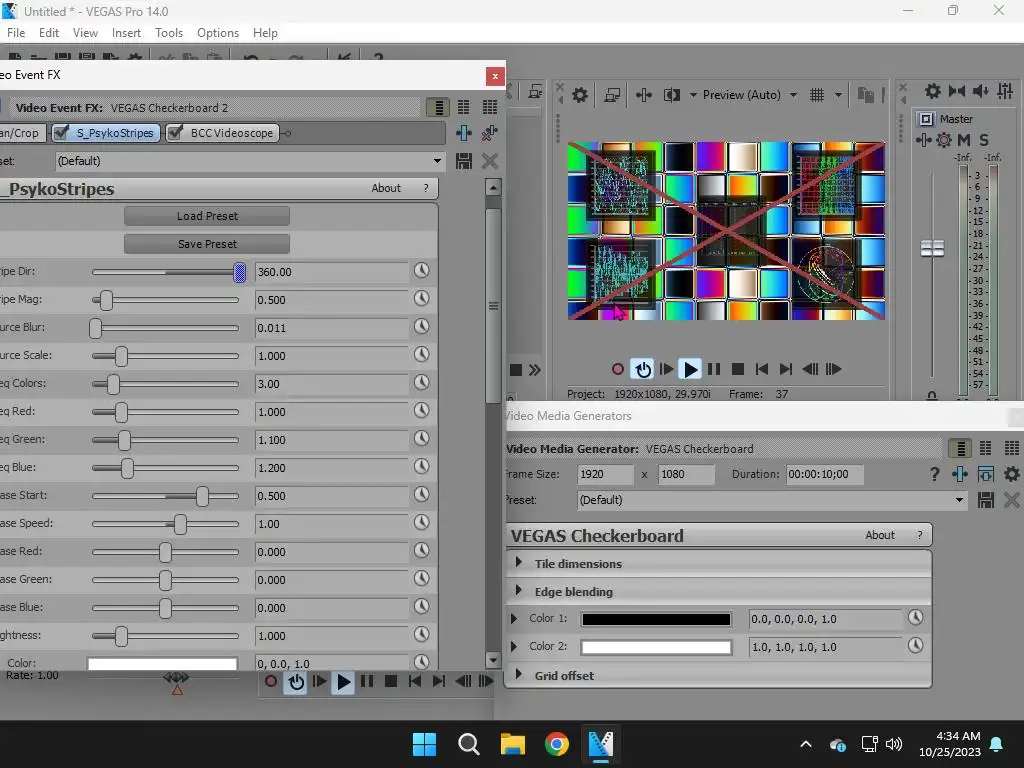Click the Phase Start slider handle
The image size is (1024, 768).
(x=202, y=496)
